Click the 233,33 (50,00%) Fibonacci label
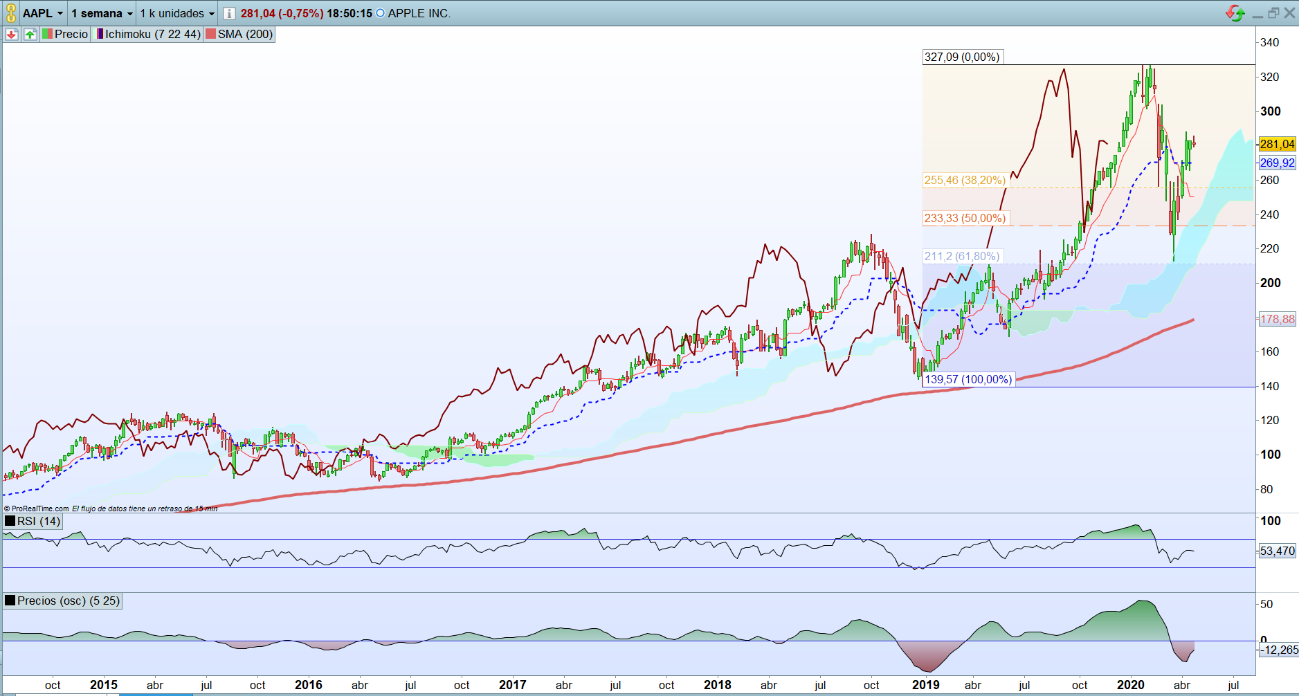This screenshot has width=1299, height=696. [966, 218]
